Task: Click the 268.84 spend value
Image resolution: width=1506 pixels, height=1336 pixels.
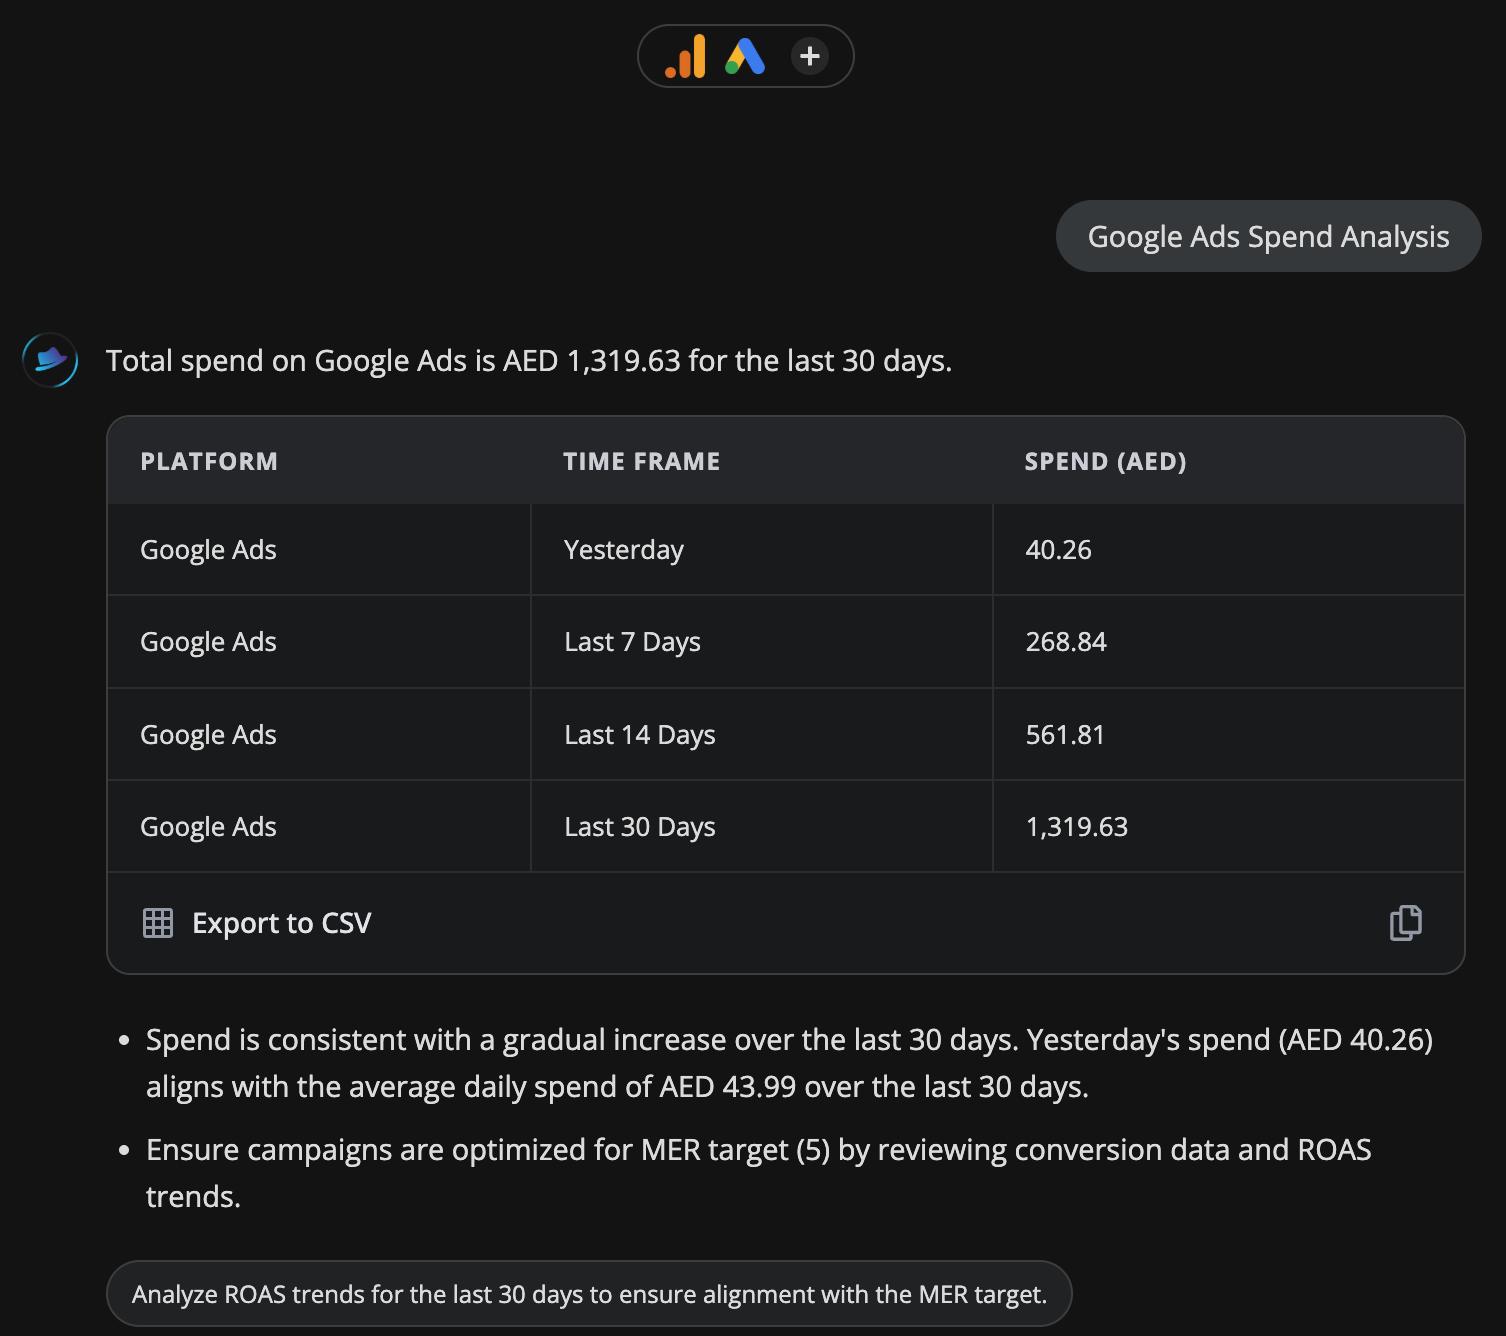Action: 1066,642
